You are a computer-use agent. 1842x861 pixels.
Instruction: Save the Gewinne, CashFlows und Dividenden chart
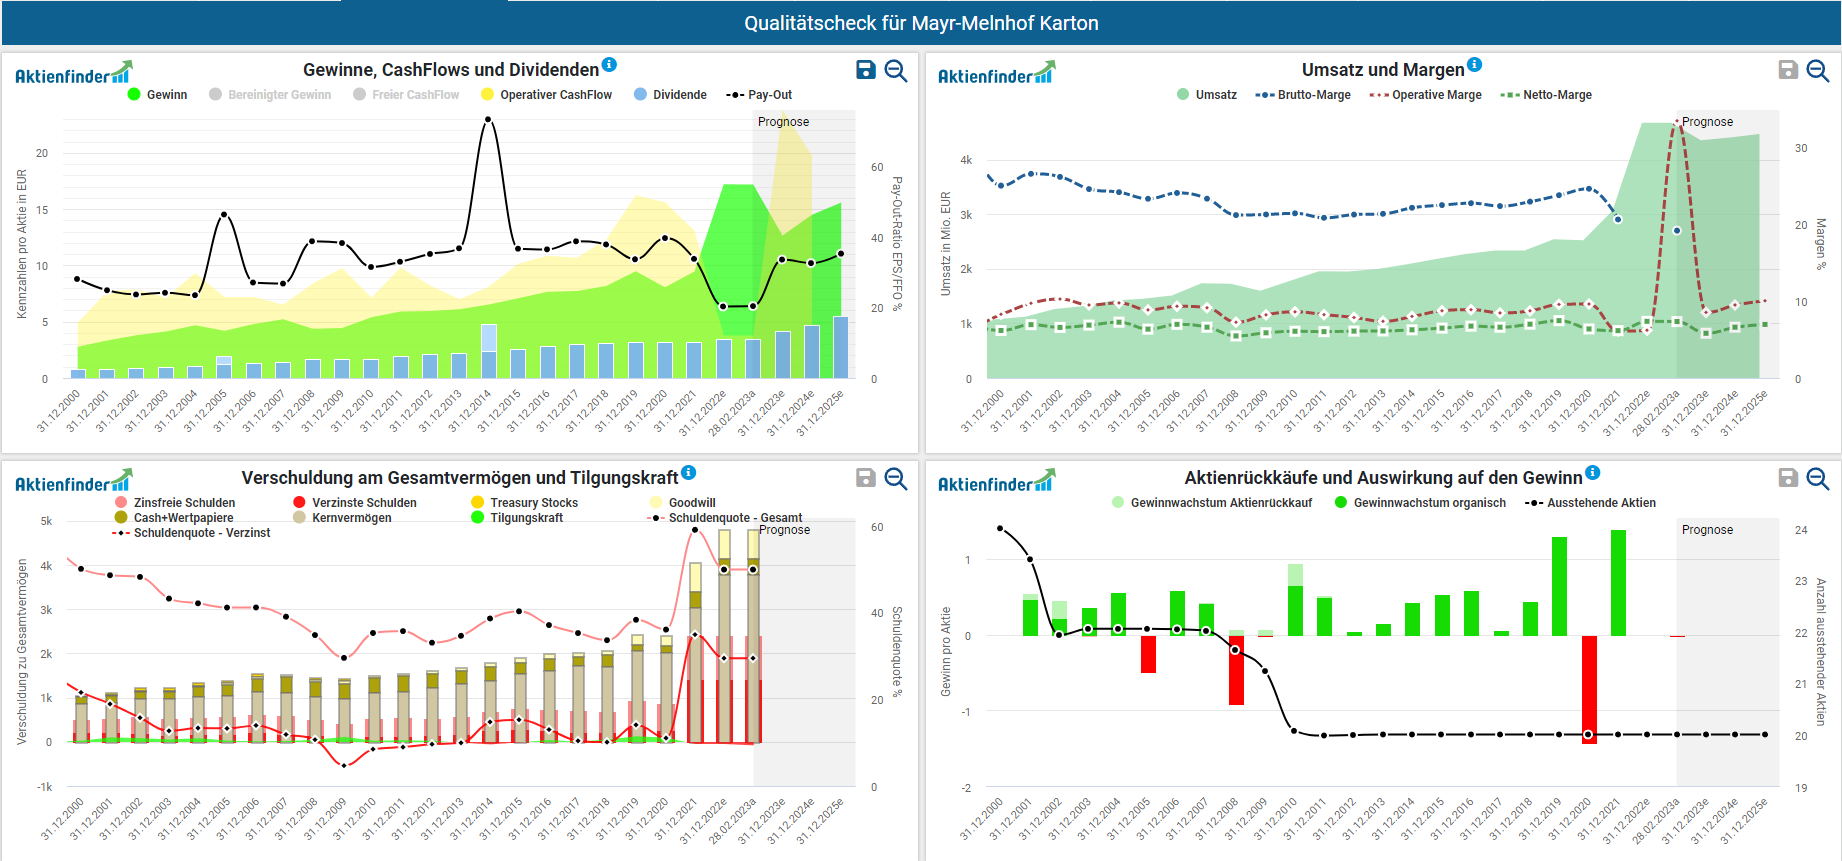click(866, 70)
